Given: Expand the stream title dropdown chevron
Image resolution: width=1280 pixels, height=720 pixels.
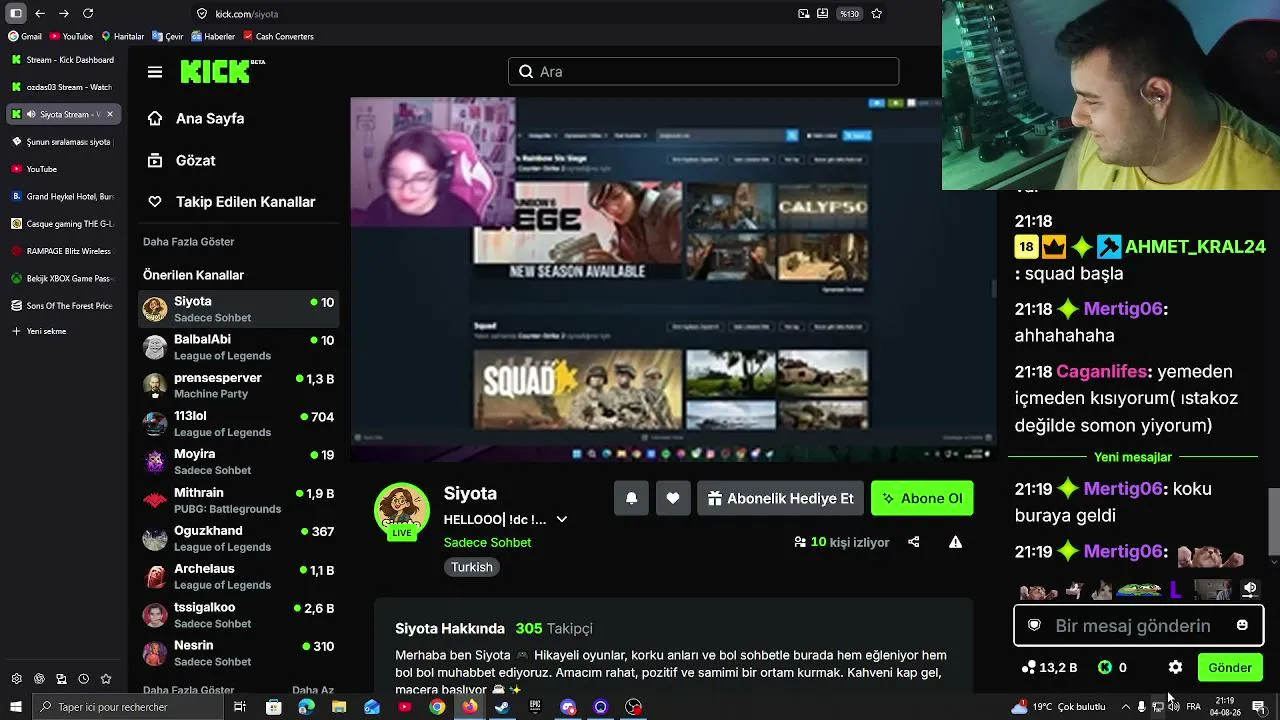Looking at the screenshot, I should pyautogui.click(x=562, y=520).
